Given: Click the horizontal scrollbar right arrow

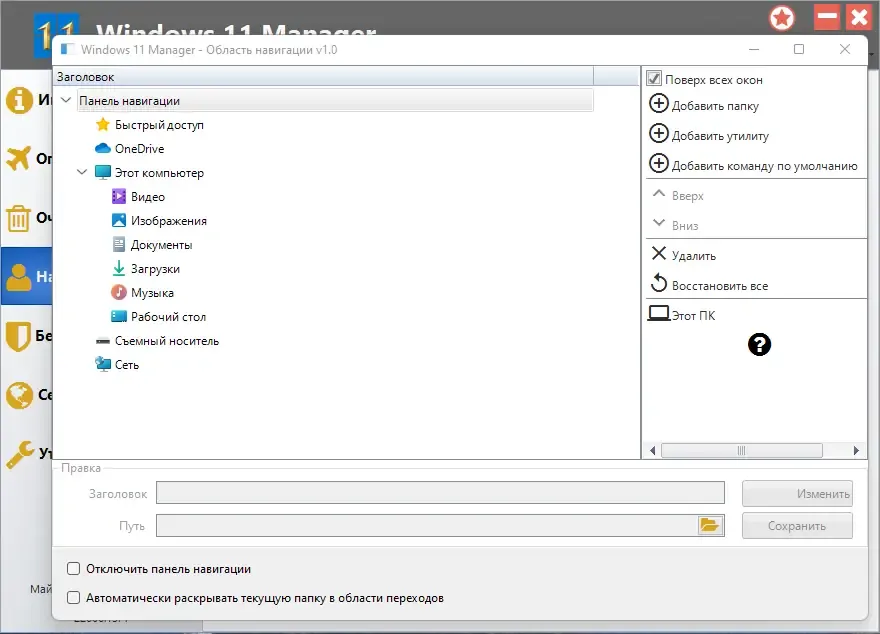Looking at the screenshot, I should point(856,451).
